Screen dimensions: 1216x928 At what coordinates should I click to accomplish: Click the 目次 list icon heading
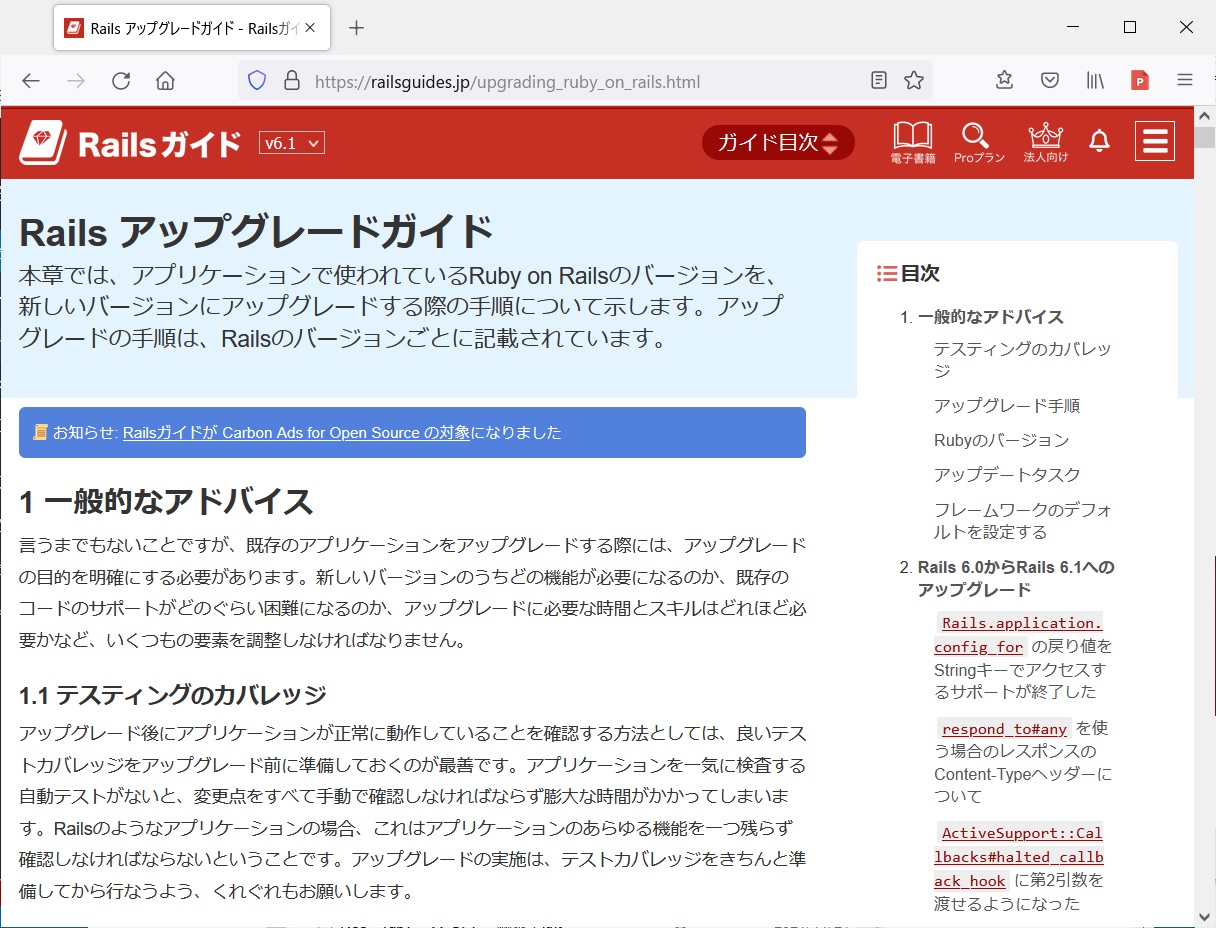point(909,273)
